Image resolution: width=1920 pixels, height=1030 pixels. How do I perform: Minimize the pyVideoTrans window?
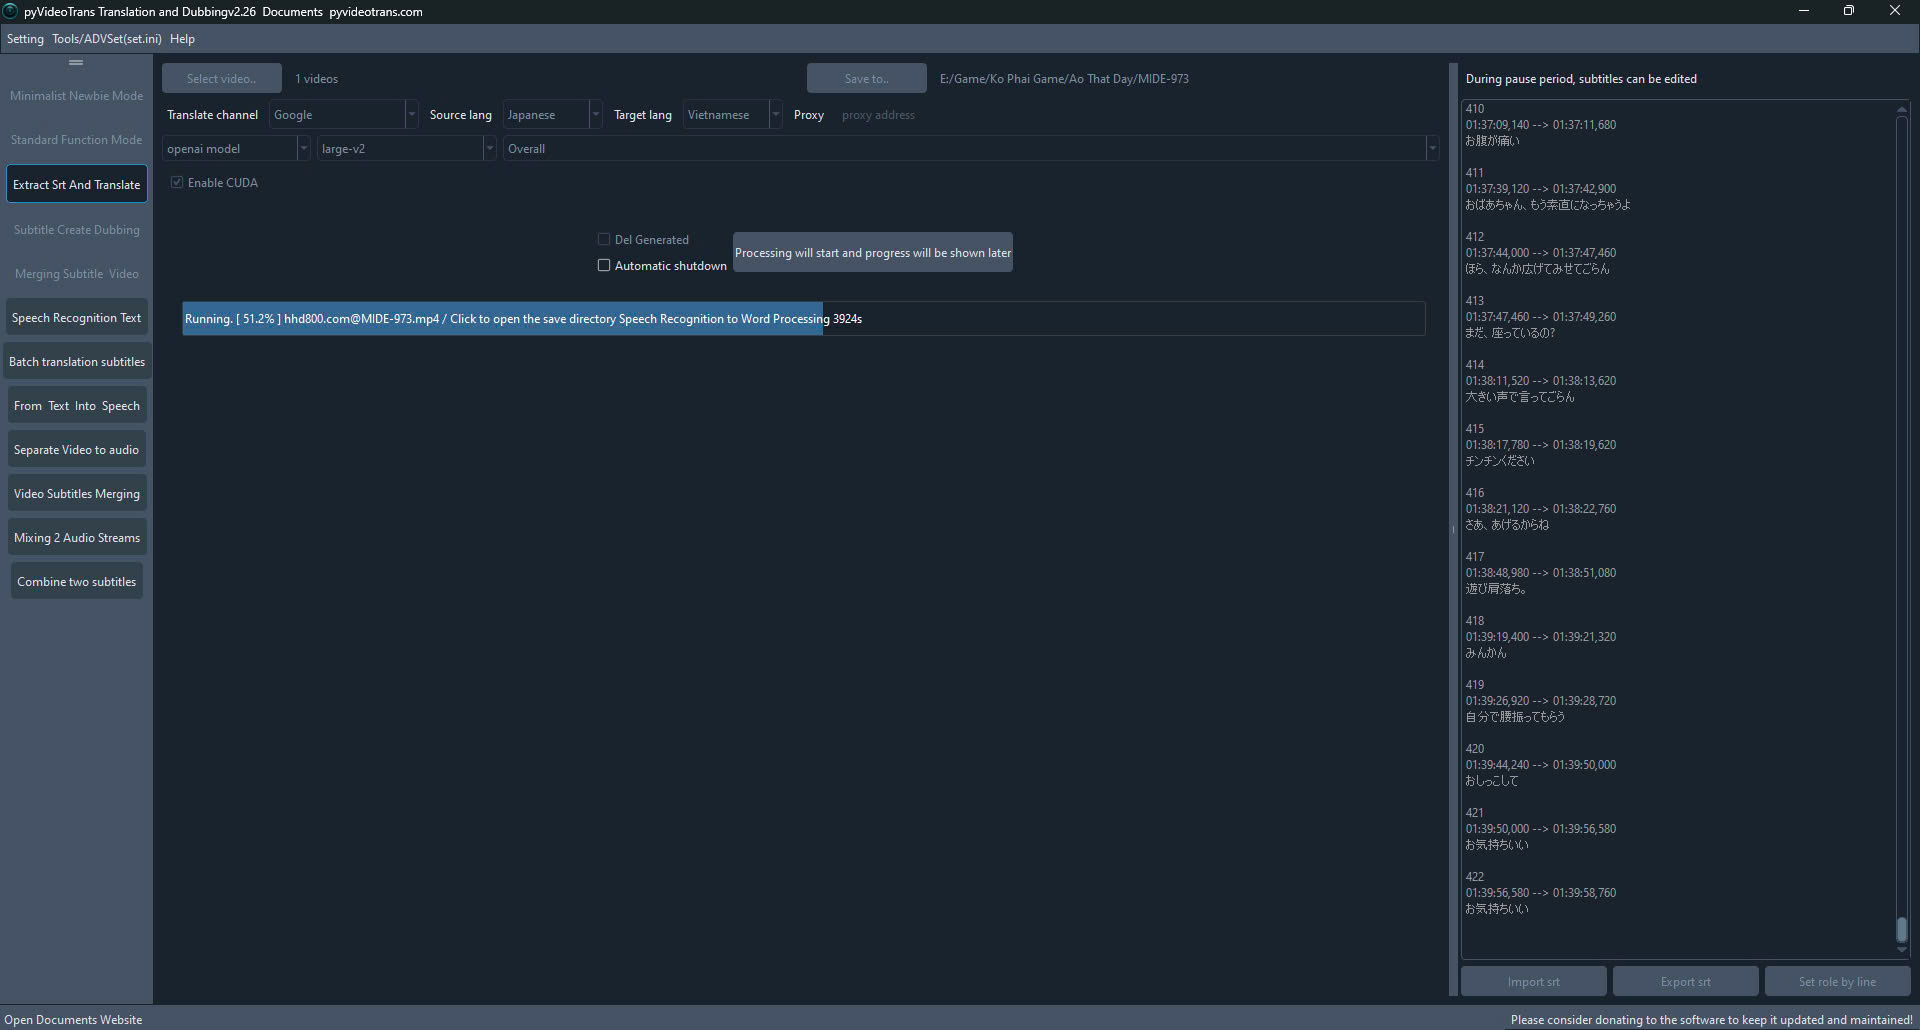point(1803,11)
